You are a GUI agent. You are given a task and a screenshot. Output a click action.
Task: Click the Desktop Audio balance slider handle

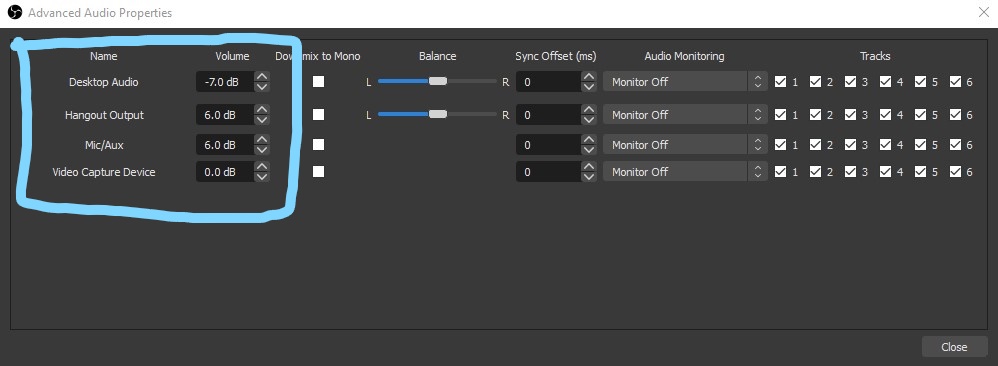438,81
